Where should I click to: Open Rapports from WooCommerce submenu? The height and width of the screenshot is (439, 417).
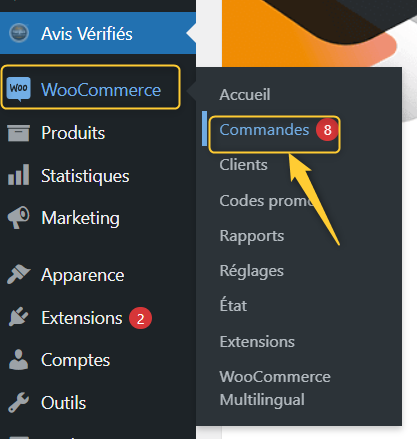[252, 236]
